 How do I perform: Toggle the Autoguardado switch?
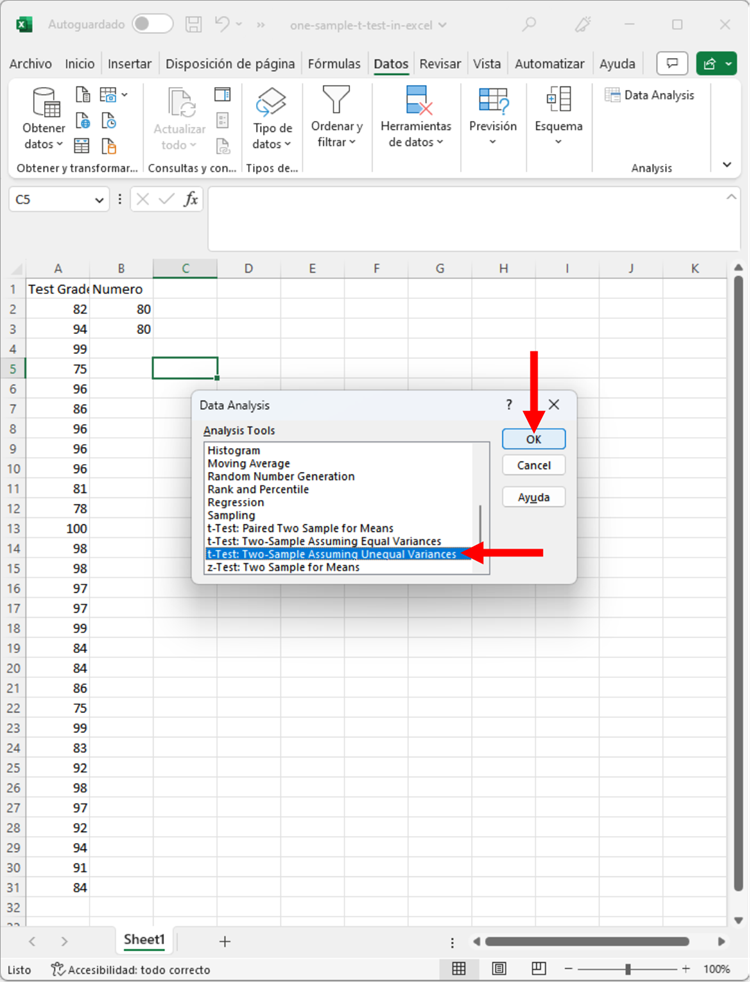(x=152, y=24)
